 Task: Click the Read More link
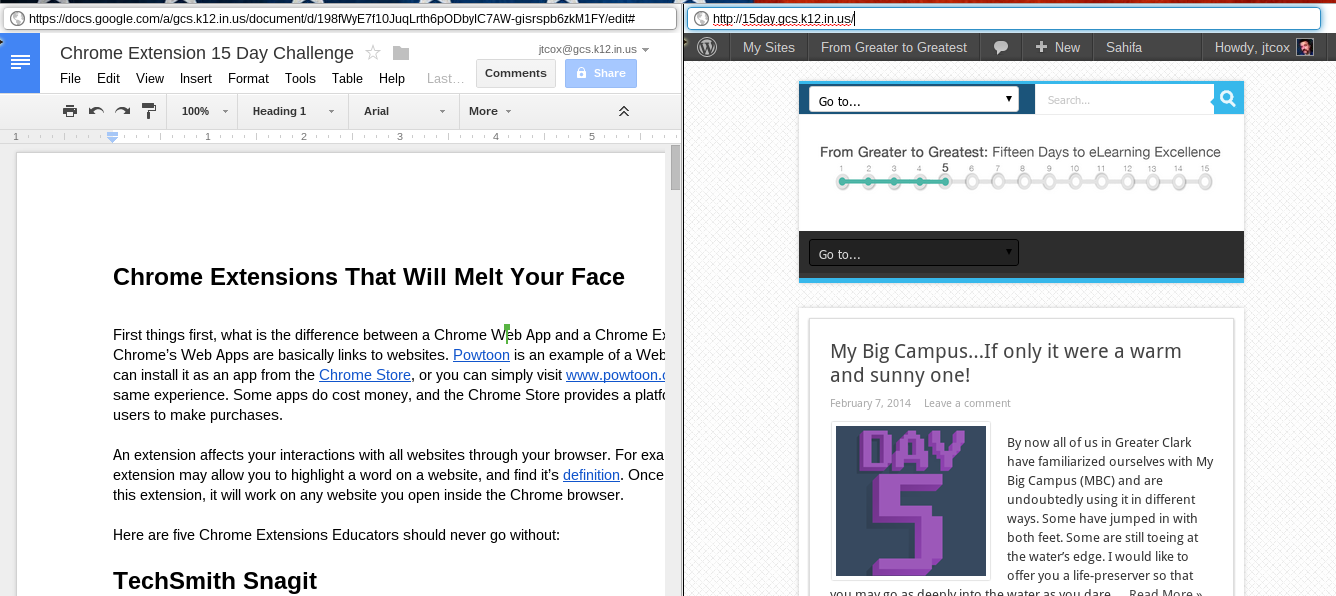[1165, 592]
